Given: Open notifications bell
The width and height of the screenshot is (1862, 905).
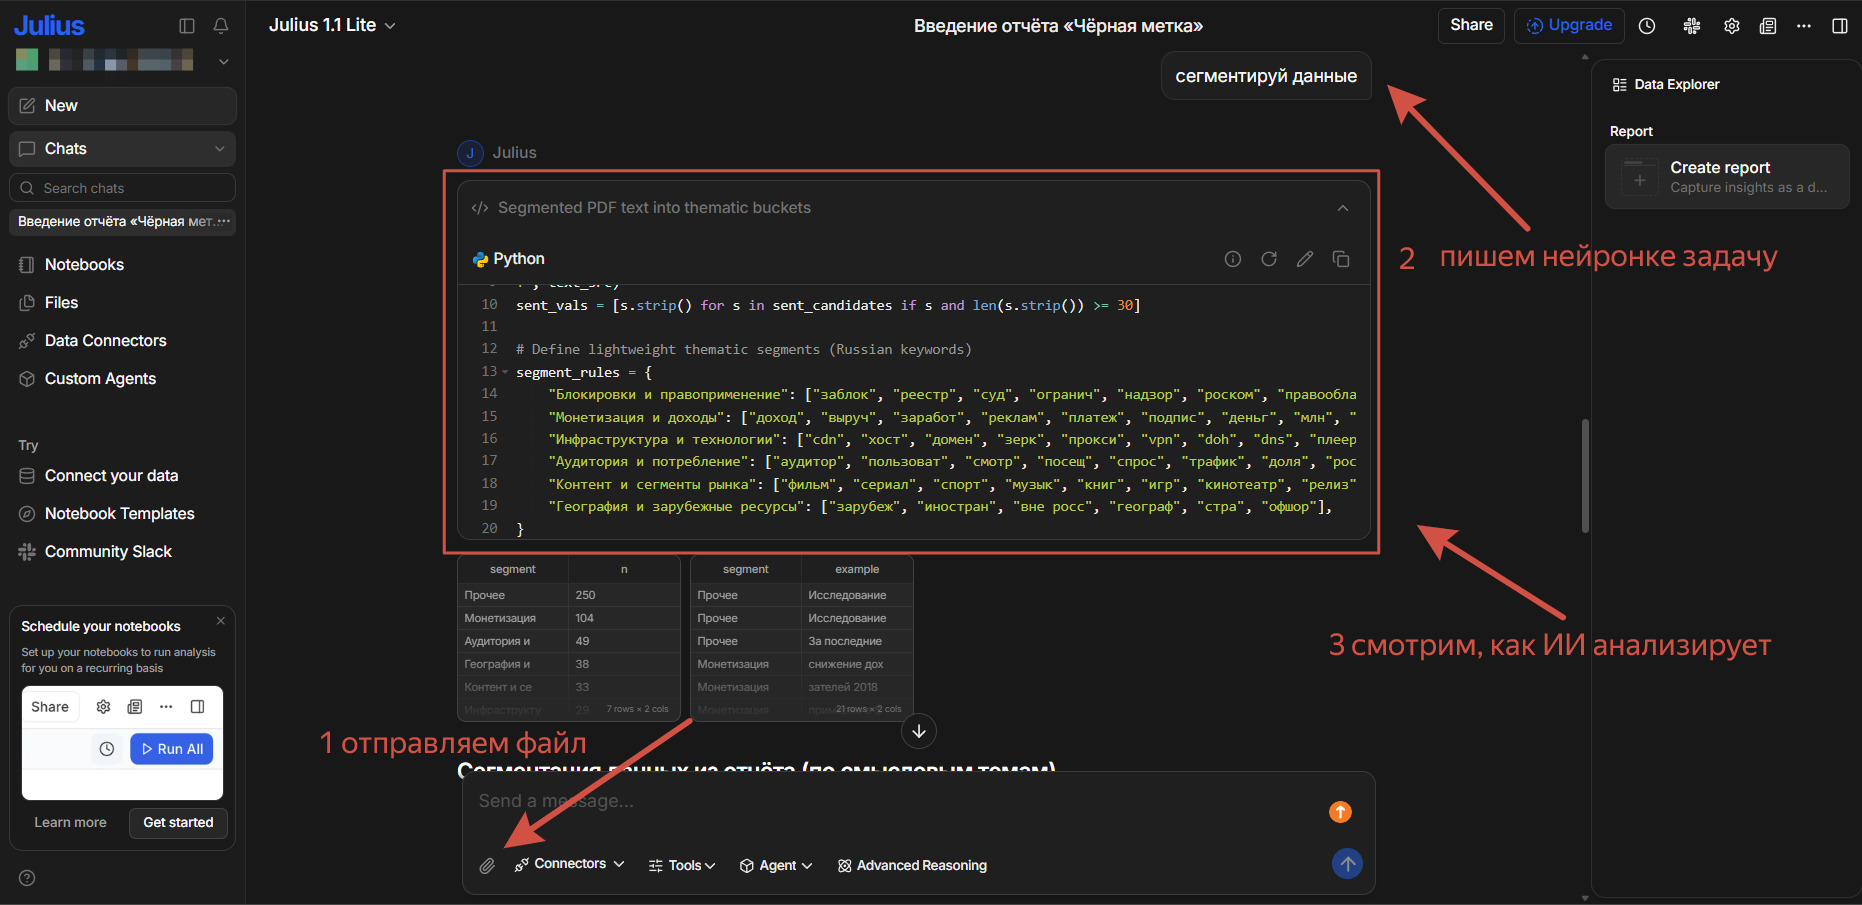Looking at the screenshot, I should [221, 26].
